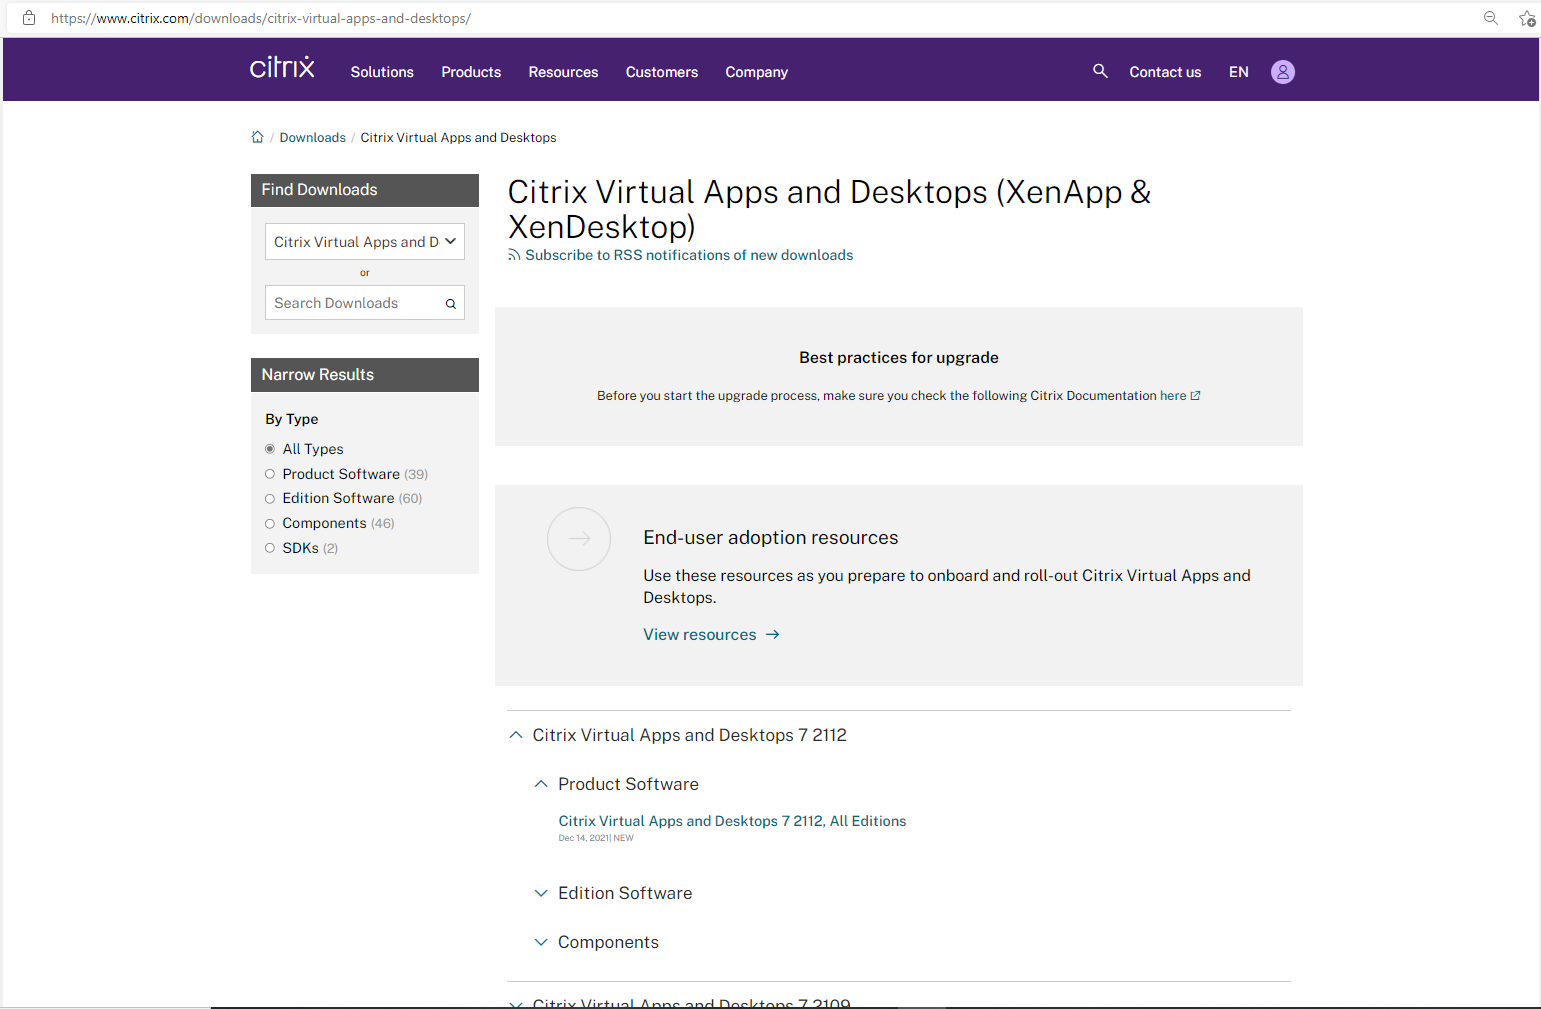Collapse the Product Software section
The height and width of the screenshot is (1009, 1541).
click(541, 784)
